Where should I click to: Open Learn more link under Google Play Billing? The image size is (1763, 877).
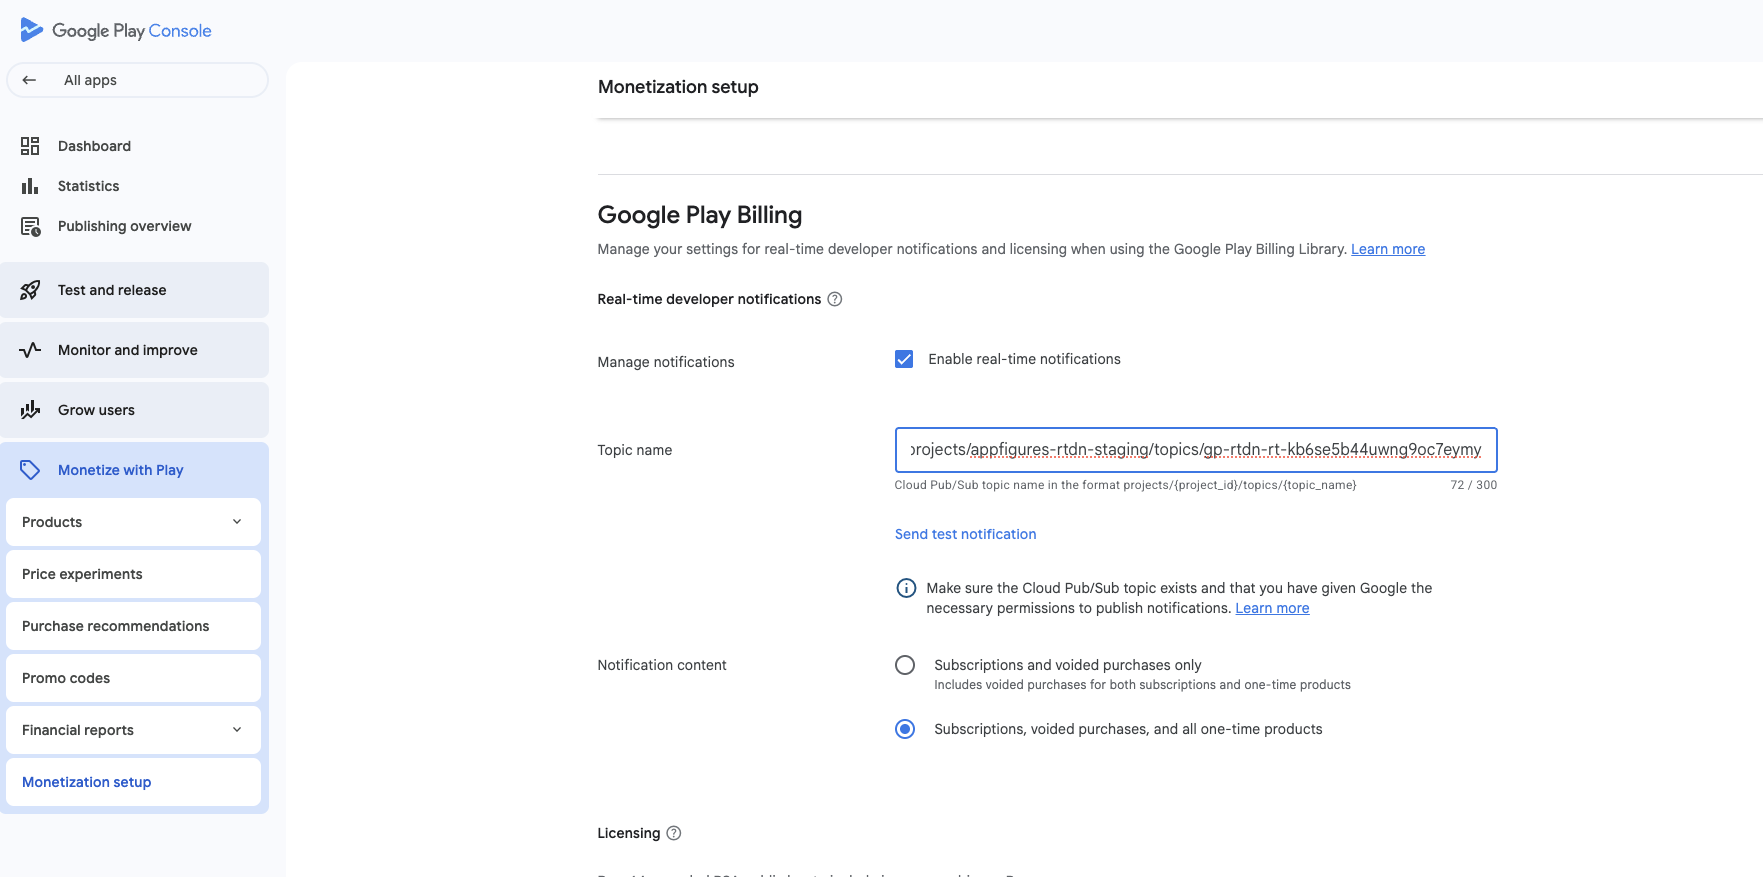coord(1388,249)
